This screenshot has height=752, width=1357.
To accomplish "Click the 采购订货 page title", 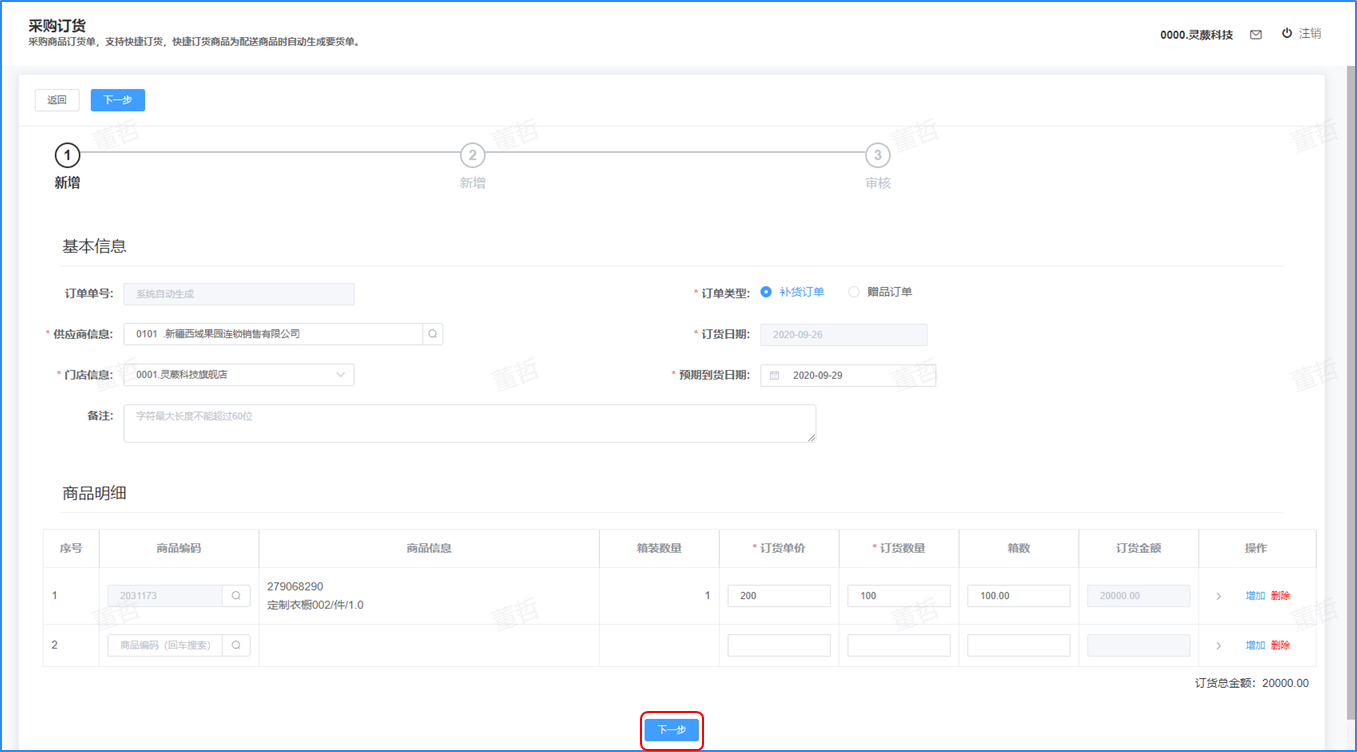I will tap(57, 25).
